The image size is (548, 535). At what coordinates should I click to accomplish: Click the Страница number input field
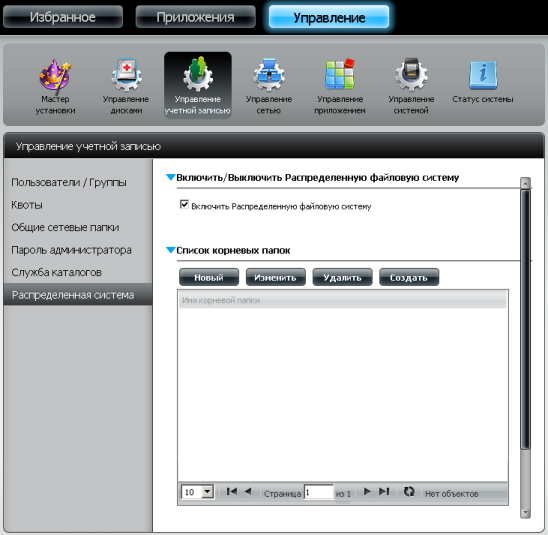(319, 492)
